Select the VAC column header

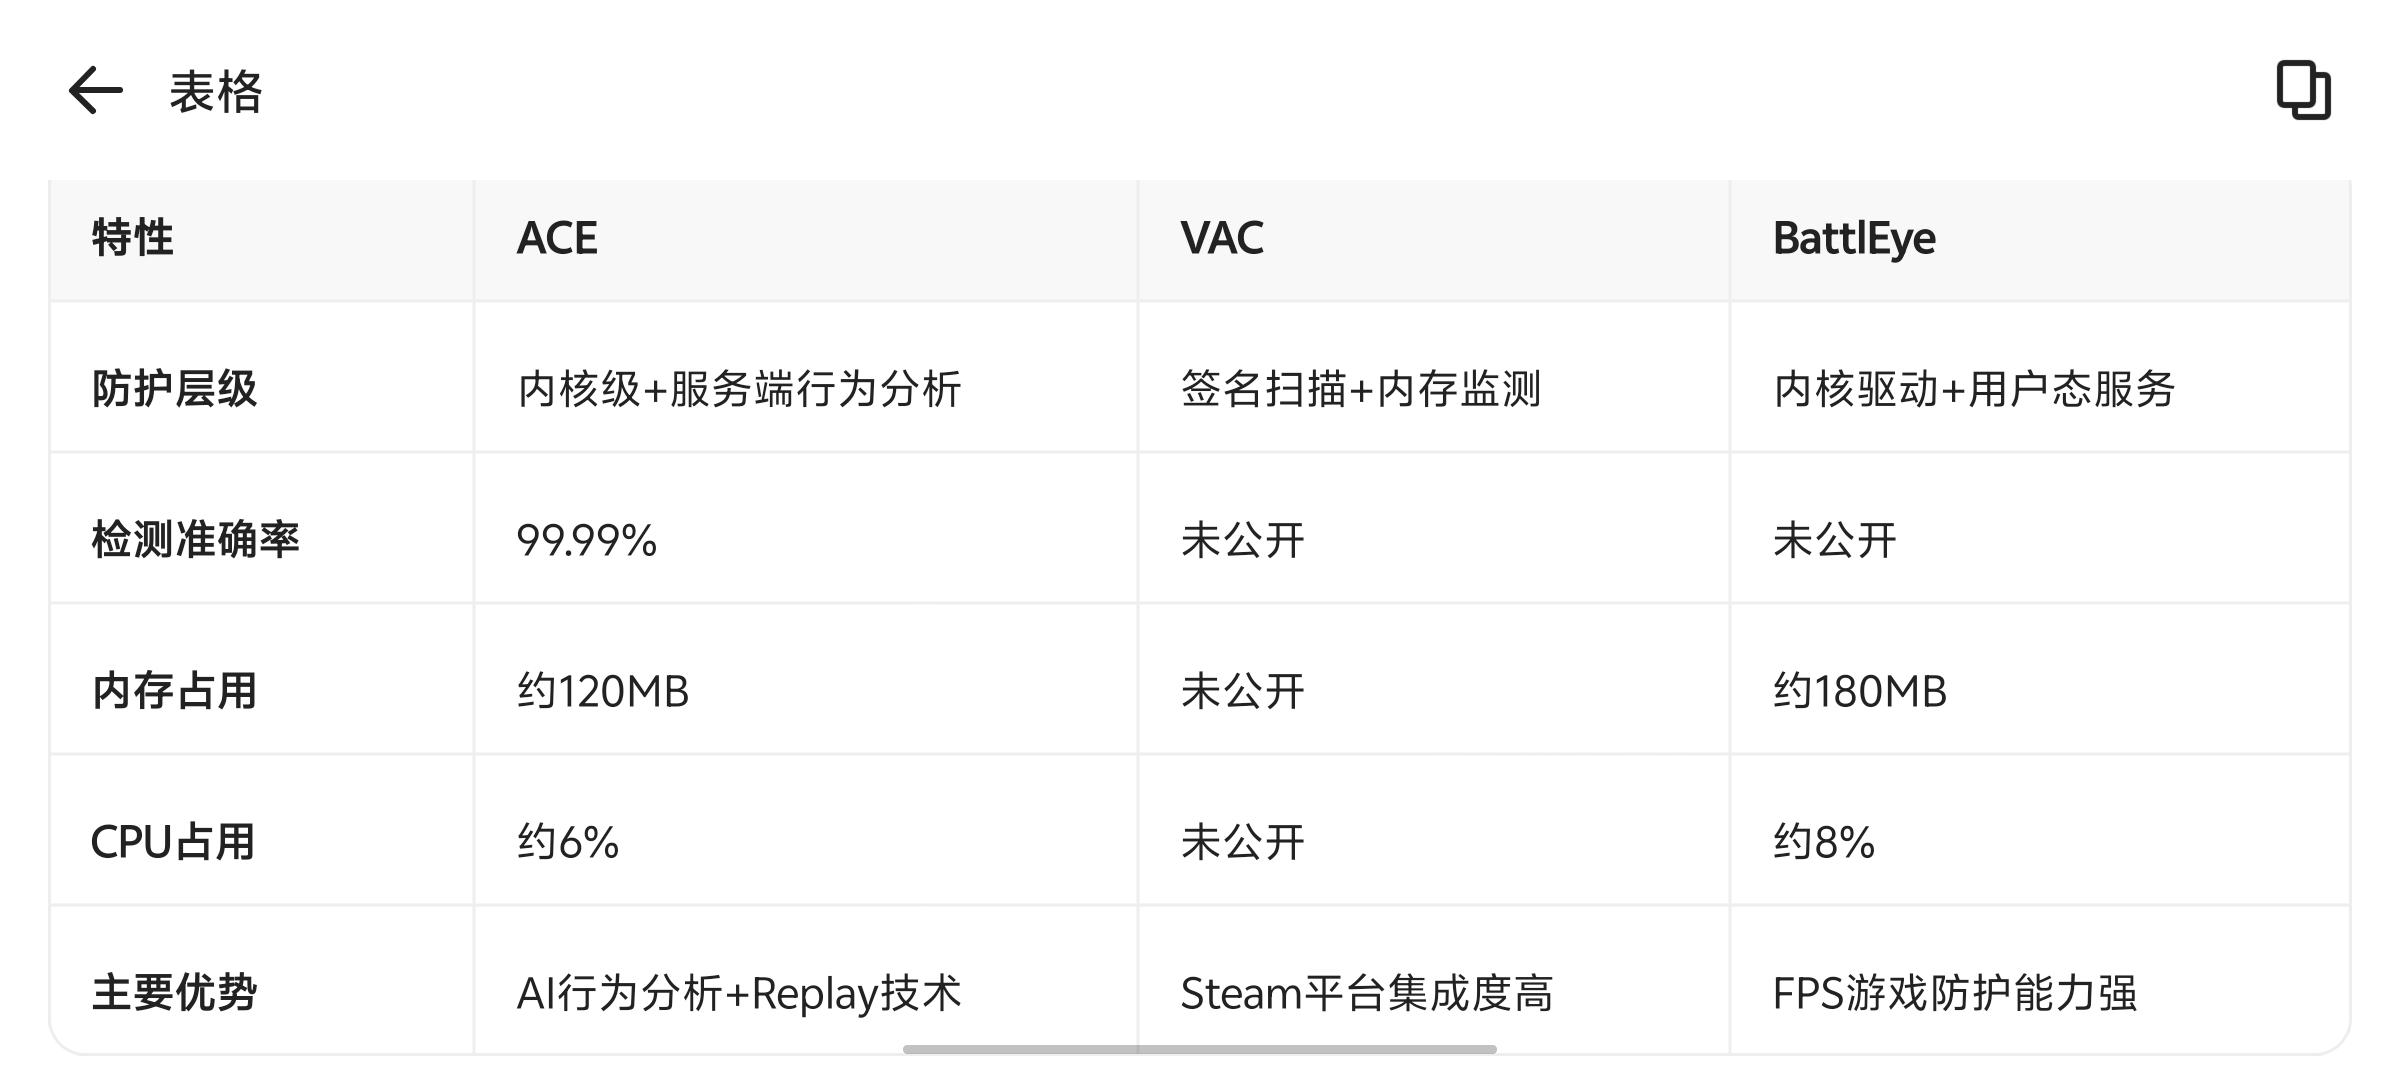1221,238
